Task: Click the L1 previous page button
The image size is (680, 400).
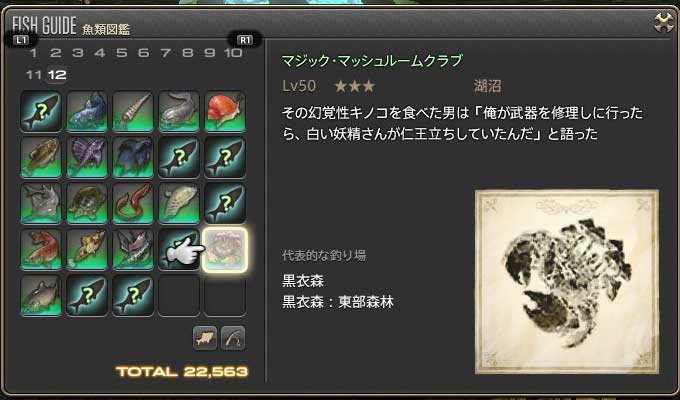Action: click(21, 40)
